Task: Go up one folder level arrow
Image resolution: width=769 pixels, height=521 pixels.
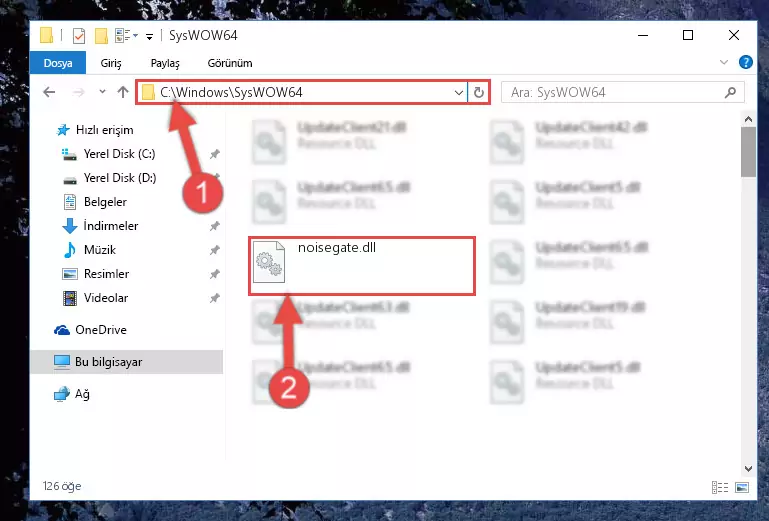Action: coord(123,92)
